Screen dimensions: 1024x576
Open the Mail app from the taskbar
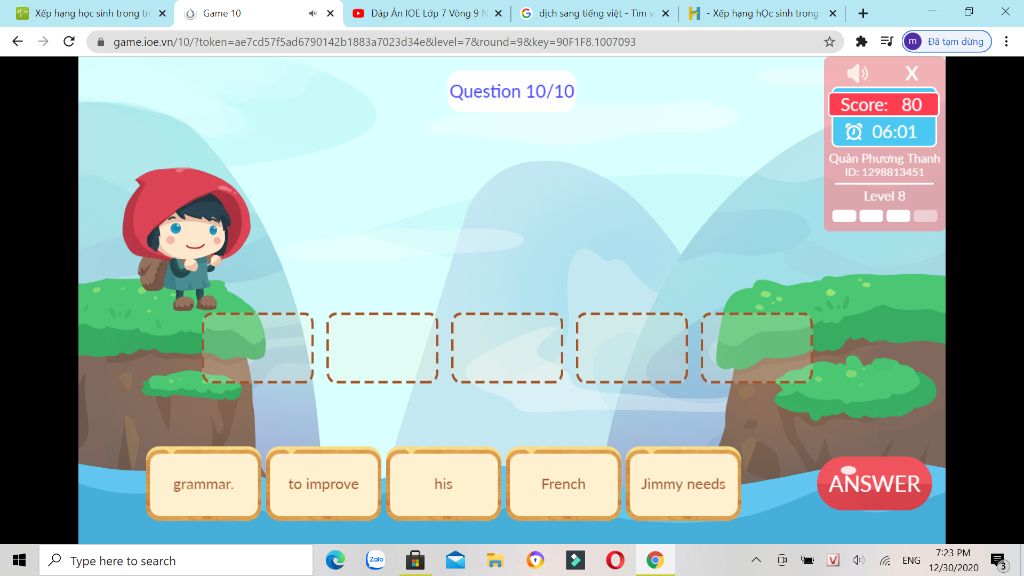coord(455,560)
